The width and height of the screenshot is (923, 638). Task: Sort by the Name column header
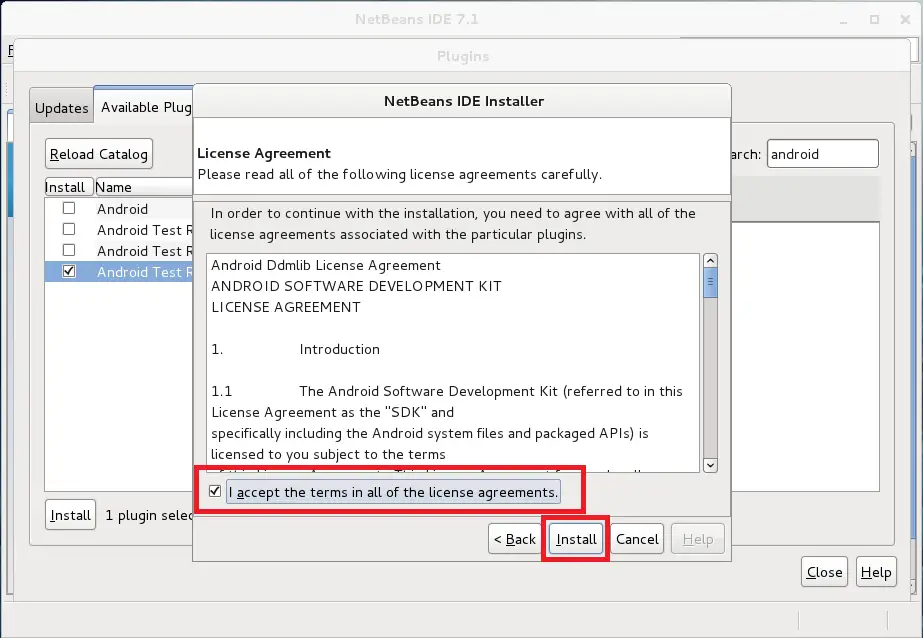144,187
